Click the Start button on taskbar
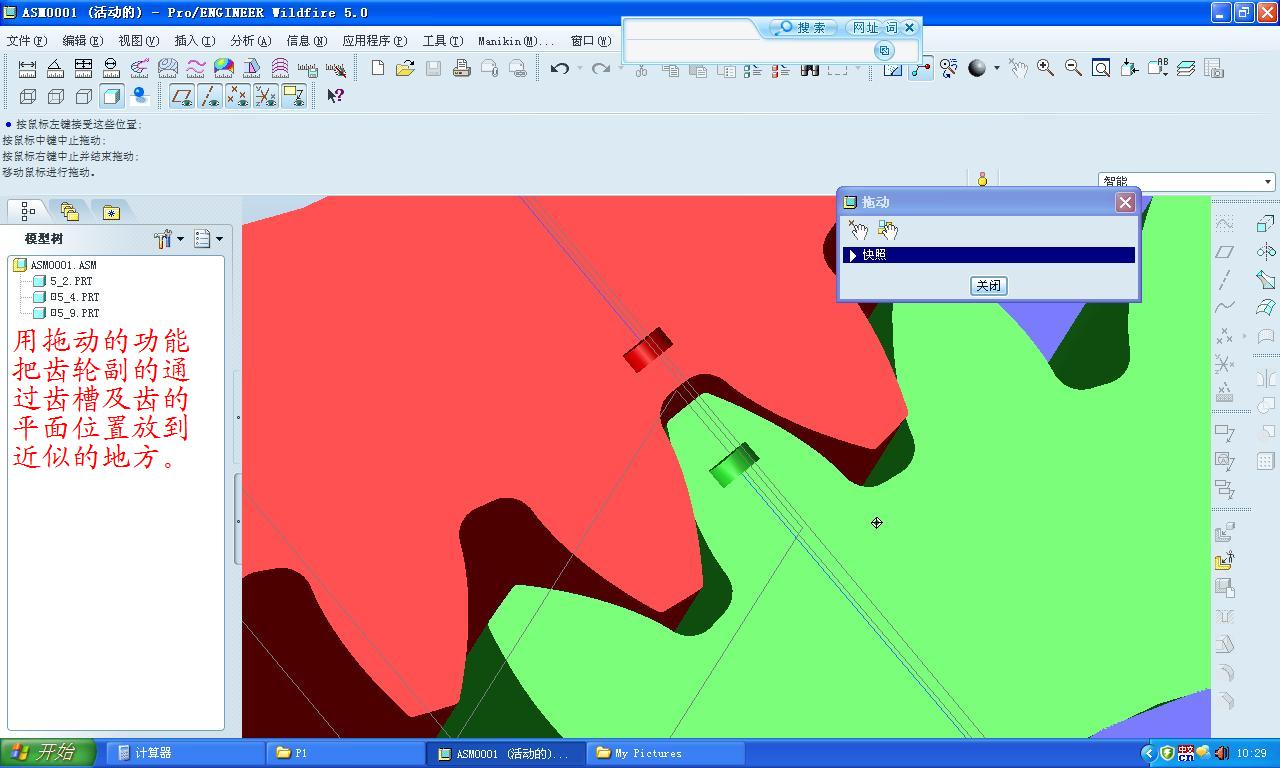Viewport: 1280px width, 768px height. point(48,753)
